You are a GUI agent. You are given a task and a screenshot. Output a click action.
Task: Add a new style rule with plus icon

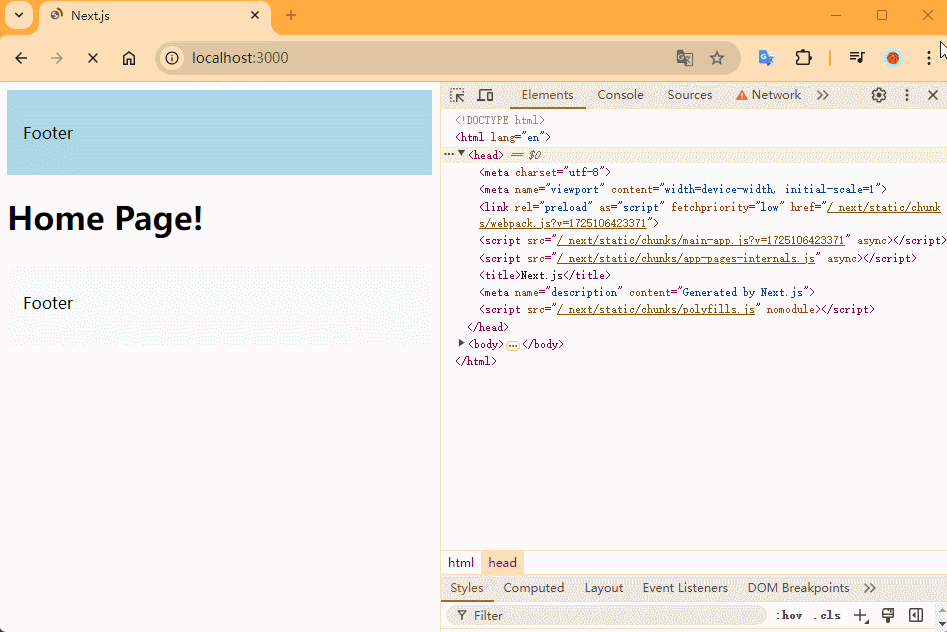tap(860, 615)
